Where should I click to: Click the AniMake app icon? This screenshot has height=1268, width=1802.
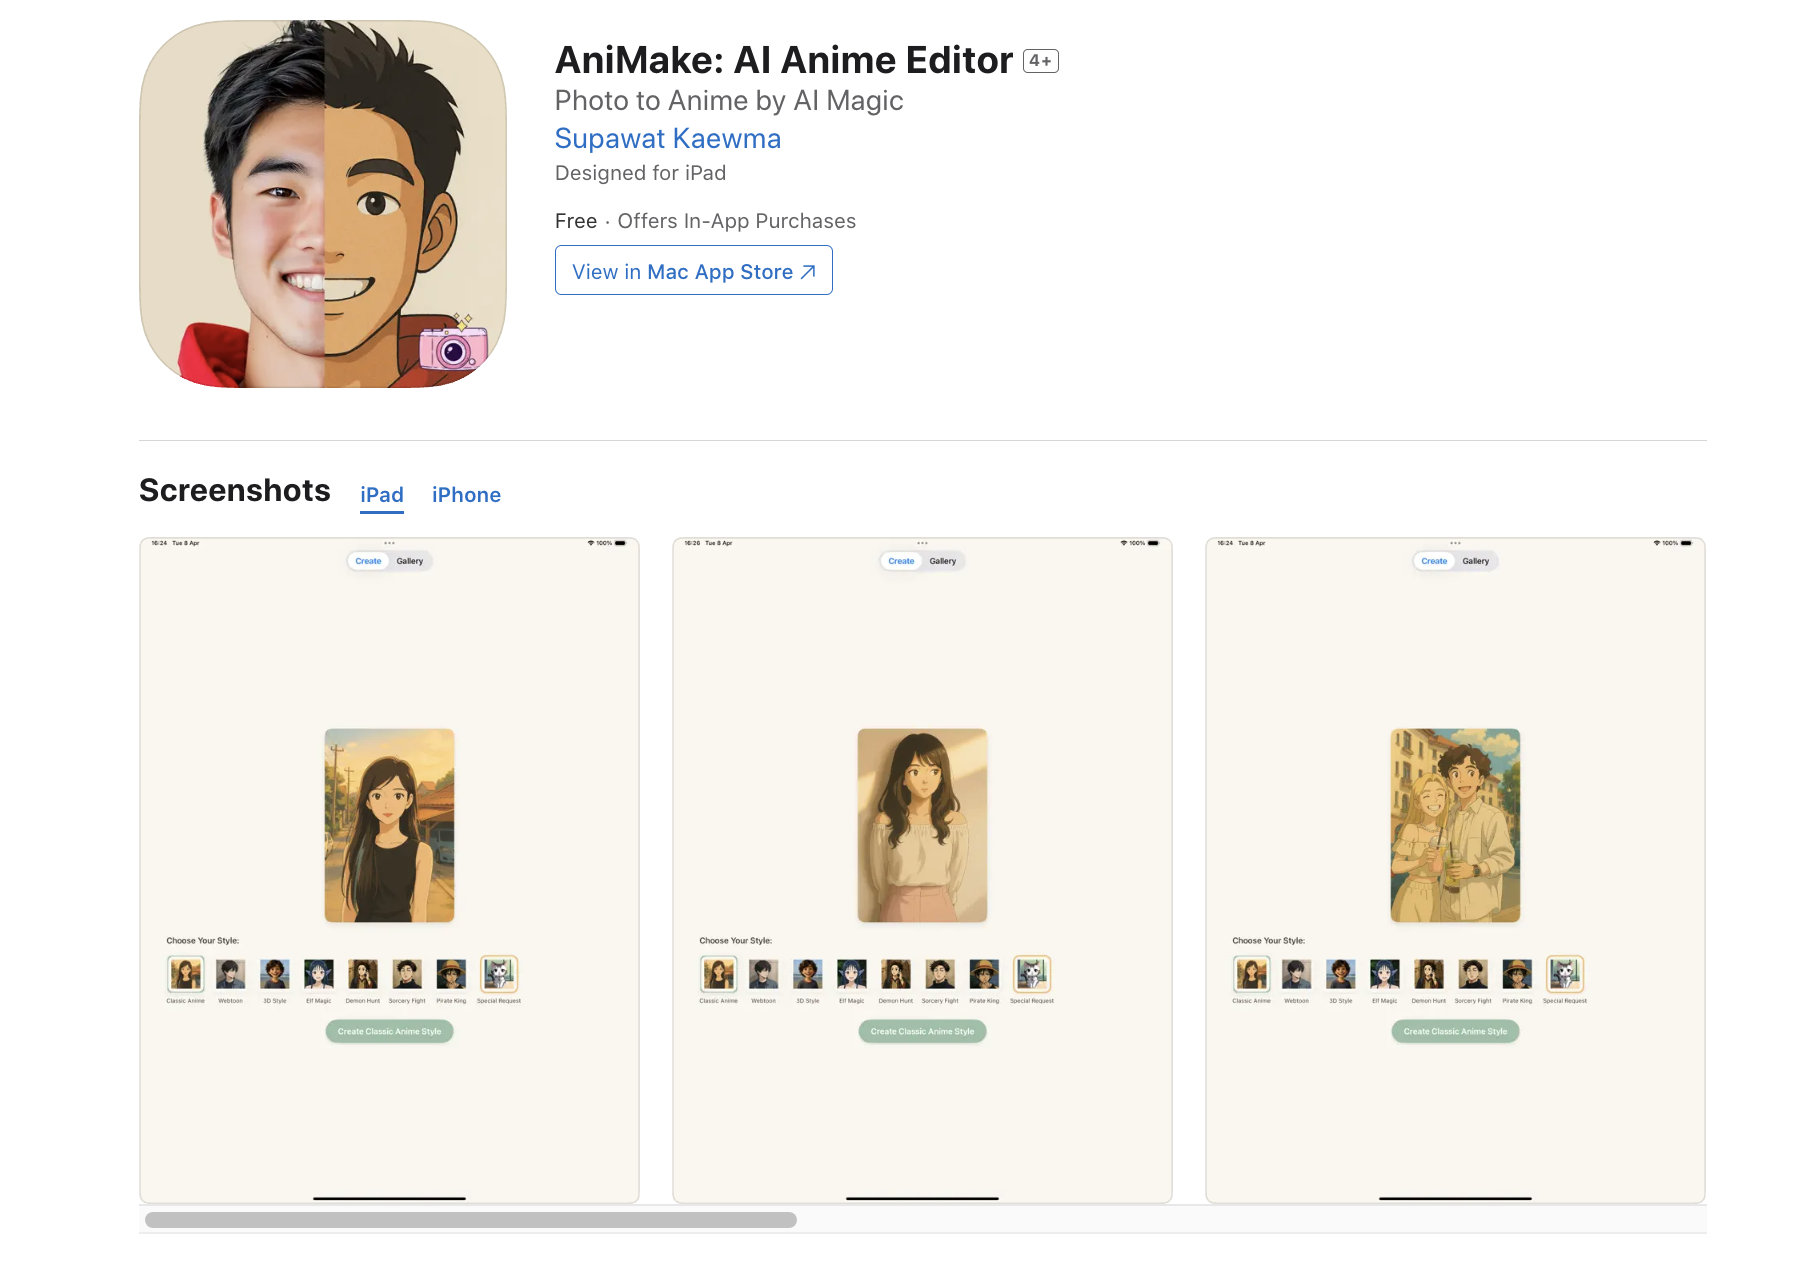(323, 204)
